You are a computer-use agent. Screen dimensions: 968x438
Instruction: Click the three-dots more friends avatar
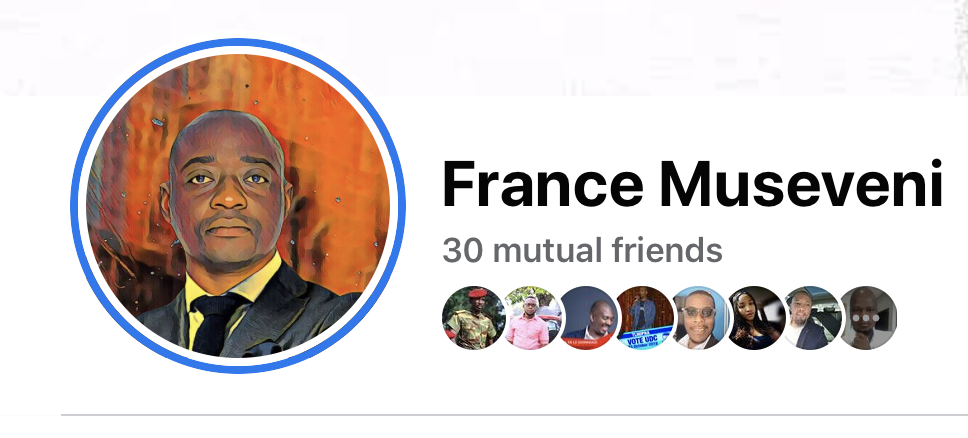point(866,318)
